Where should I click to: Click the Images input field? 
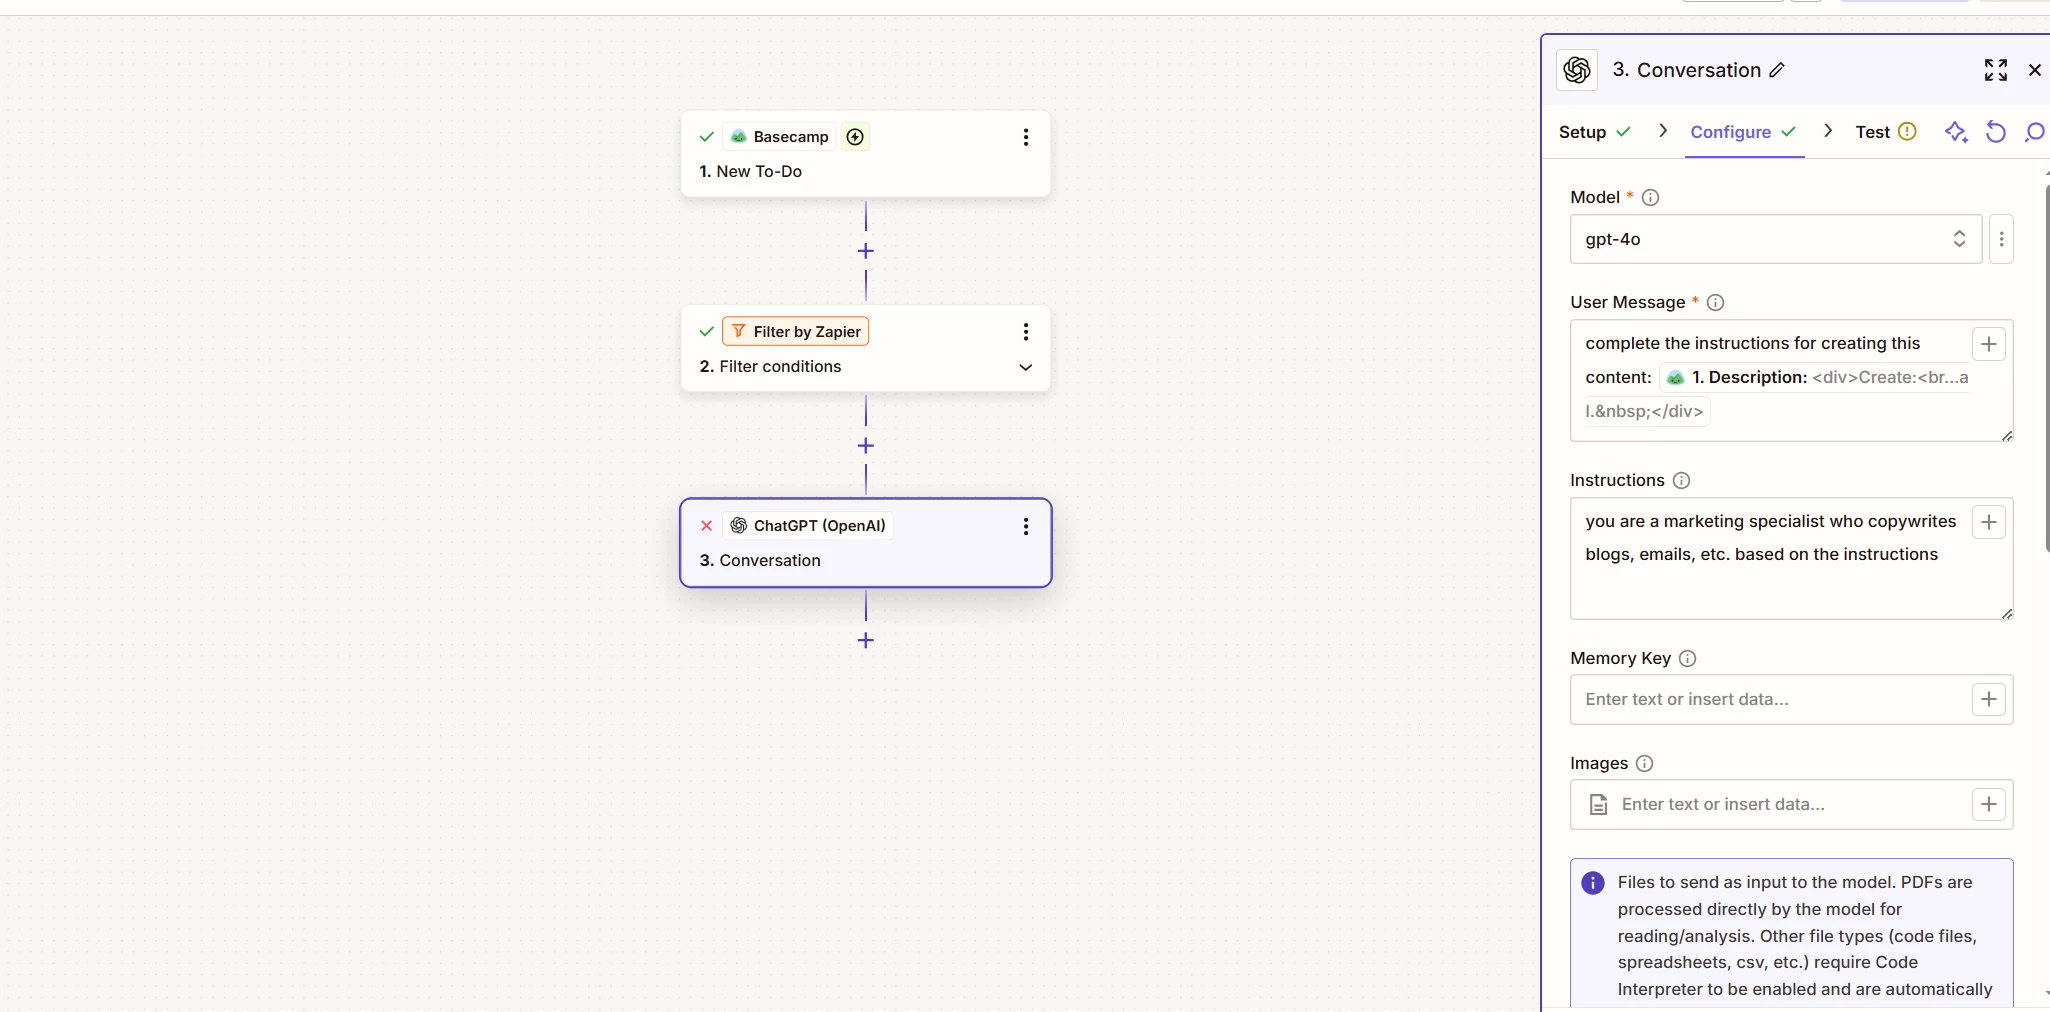pyautogui.click(x=1790, y=805)
